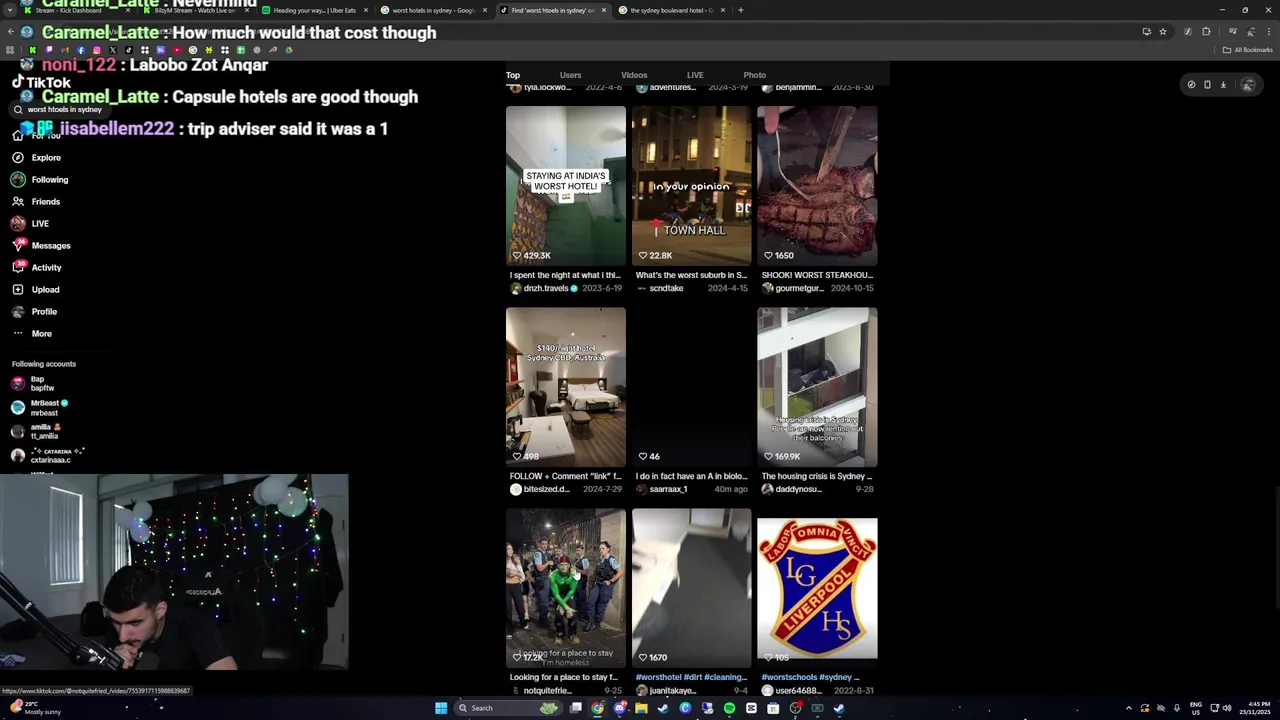Open MrBeast following account
The height and width of the screenshot is (720, 1280).
(x=40, y=408)
